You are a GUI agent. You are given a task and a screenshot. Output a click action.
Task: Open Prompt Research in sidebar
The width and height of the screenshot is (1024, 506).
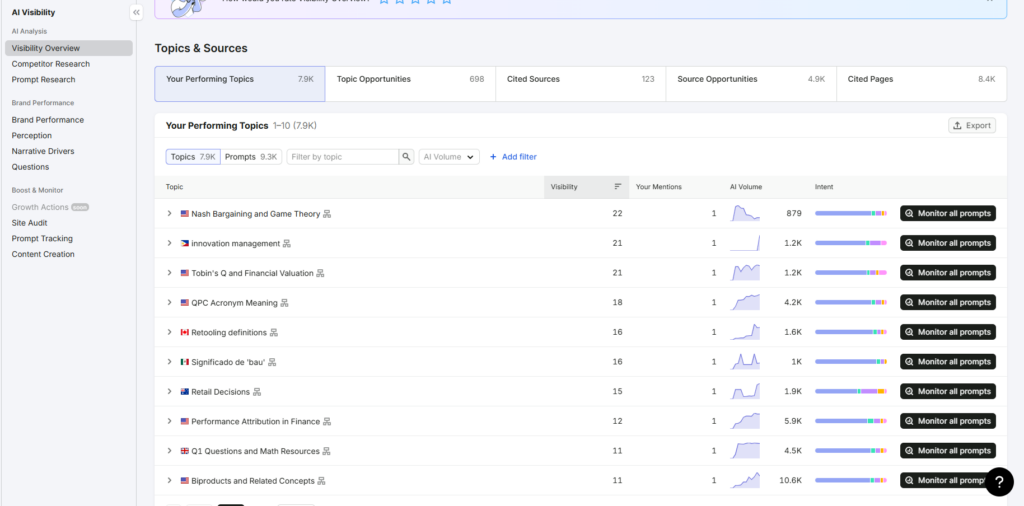(43, 80)
